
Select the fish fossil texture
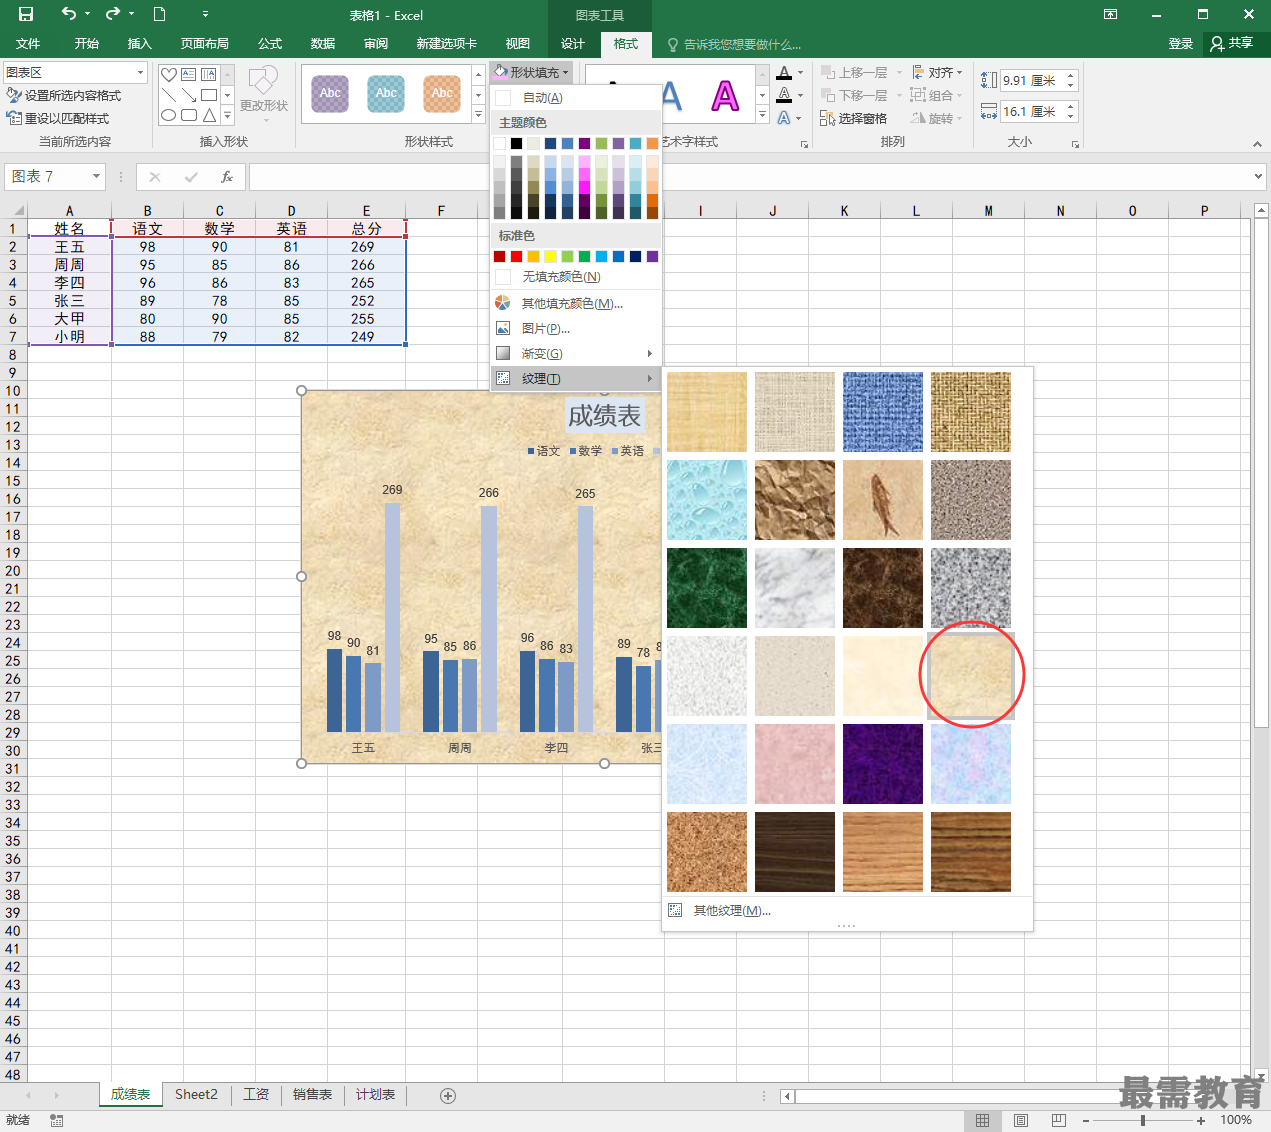pyautogui.click(x=883, y=500)
